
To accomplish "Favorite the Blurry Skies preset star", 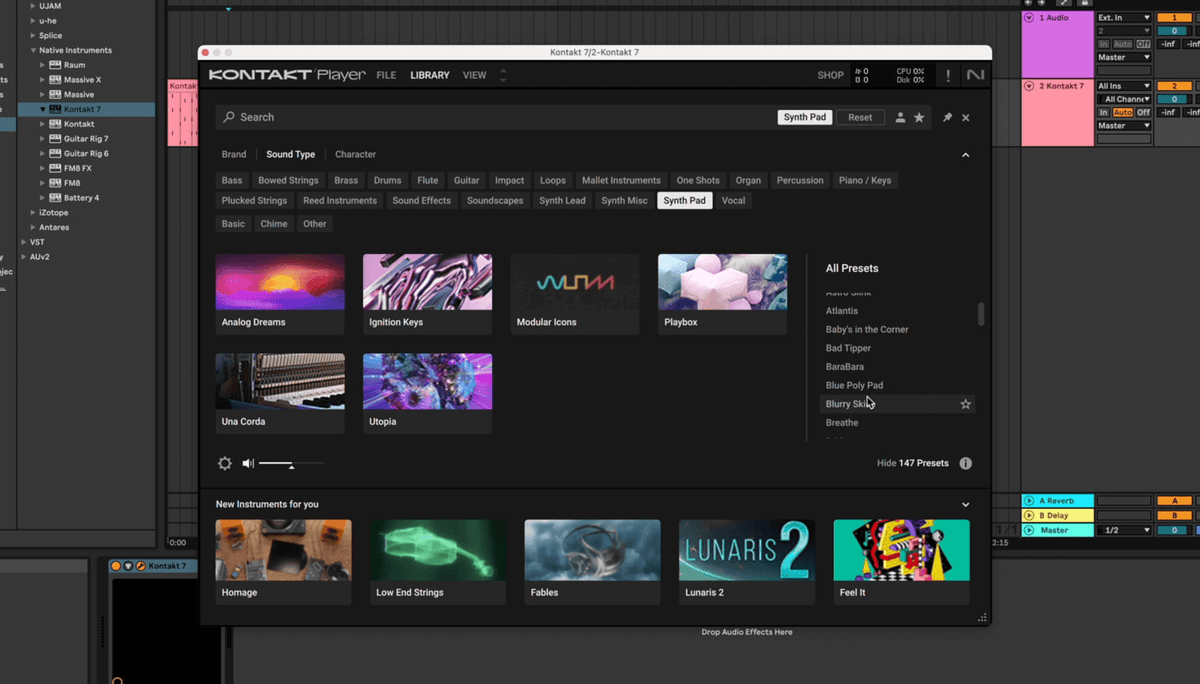I will point(966,404).
